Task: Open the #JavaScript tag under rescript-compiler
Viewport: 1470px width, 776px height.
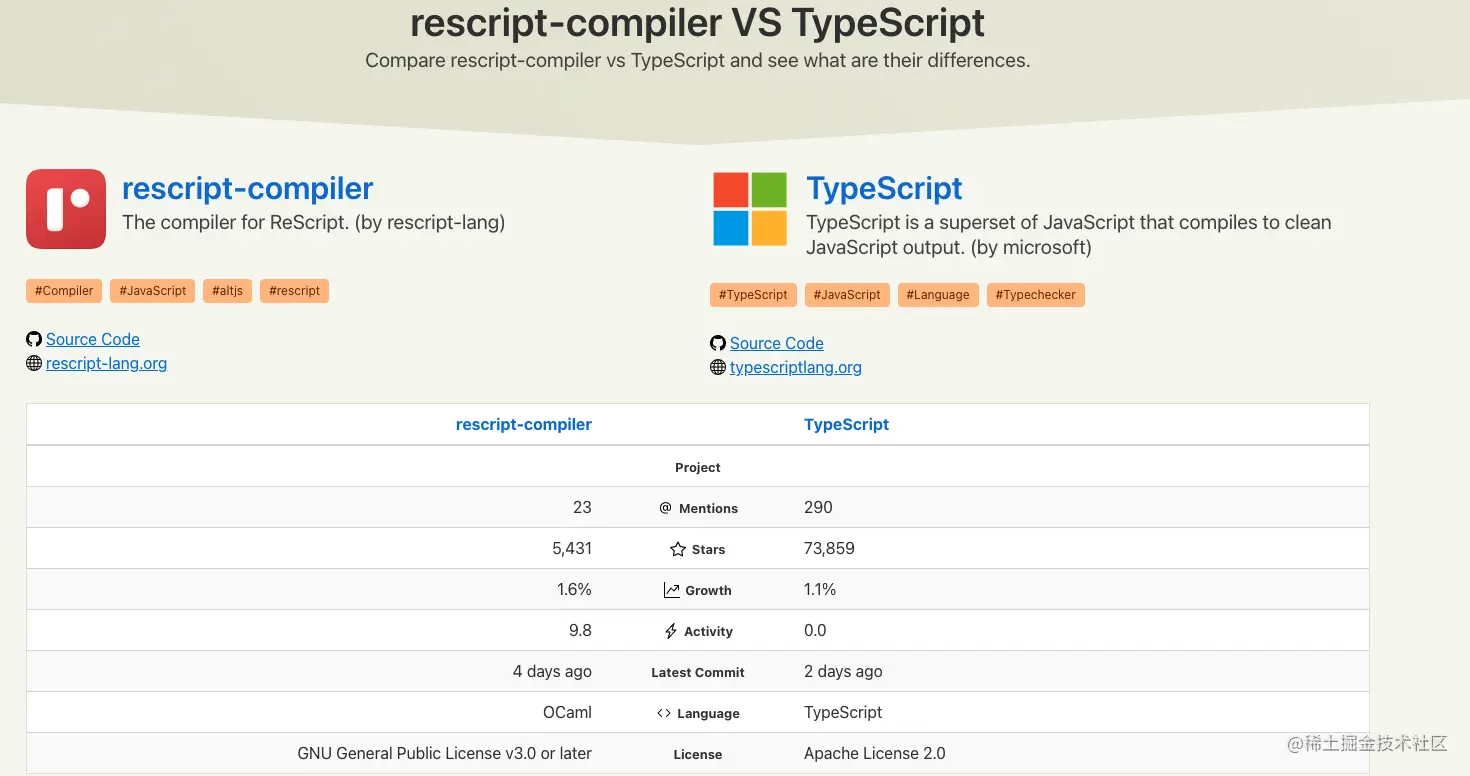Action: pyautogui.click(x=152, y=290)
